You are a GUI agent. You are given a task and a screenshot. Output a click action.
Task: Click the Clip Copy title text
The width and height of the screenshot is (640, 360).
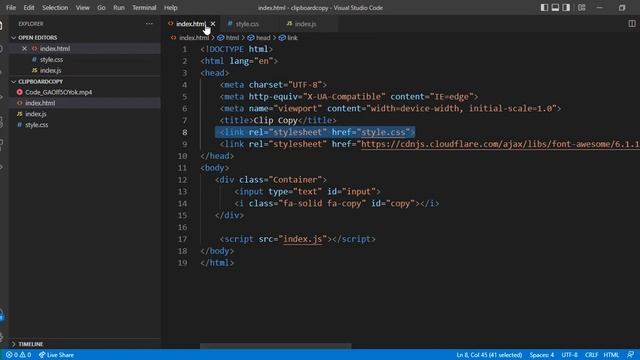click(276, 120)
